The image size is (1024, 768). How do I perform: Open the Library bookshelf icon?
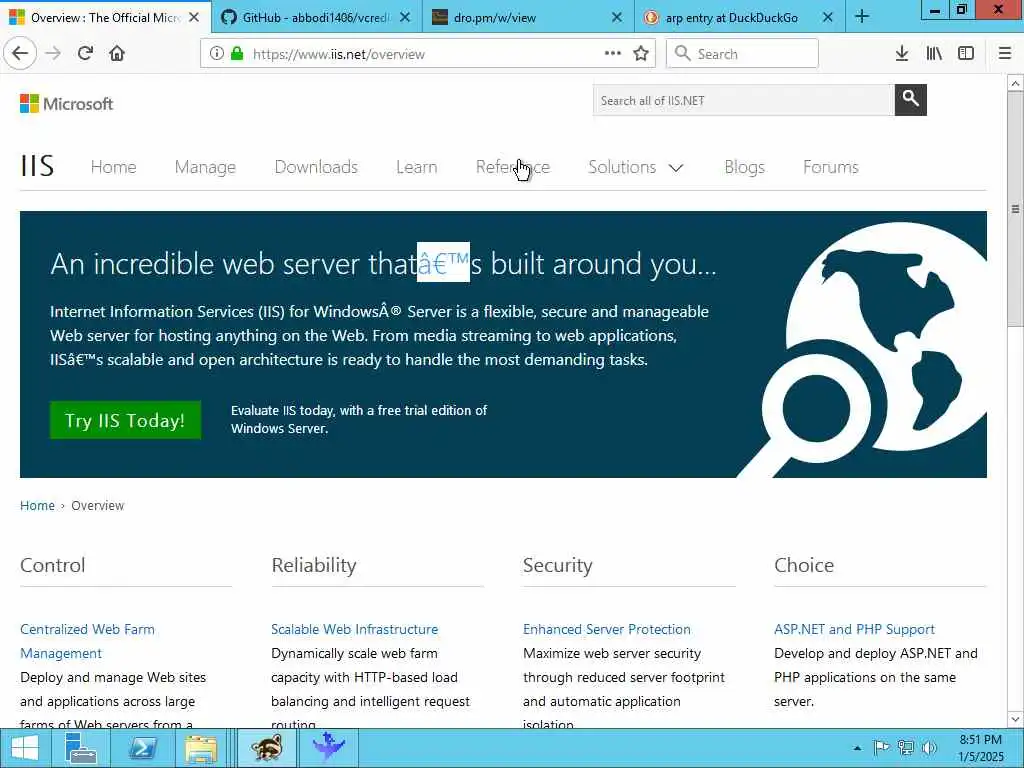(x=934, y=53)
